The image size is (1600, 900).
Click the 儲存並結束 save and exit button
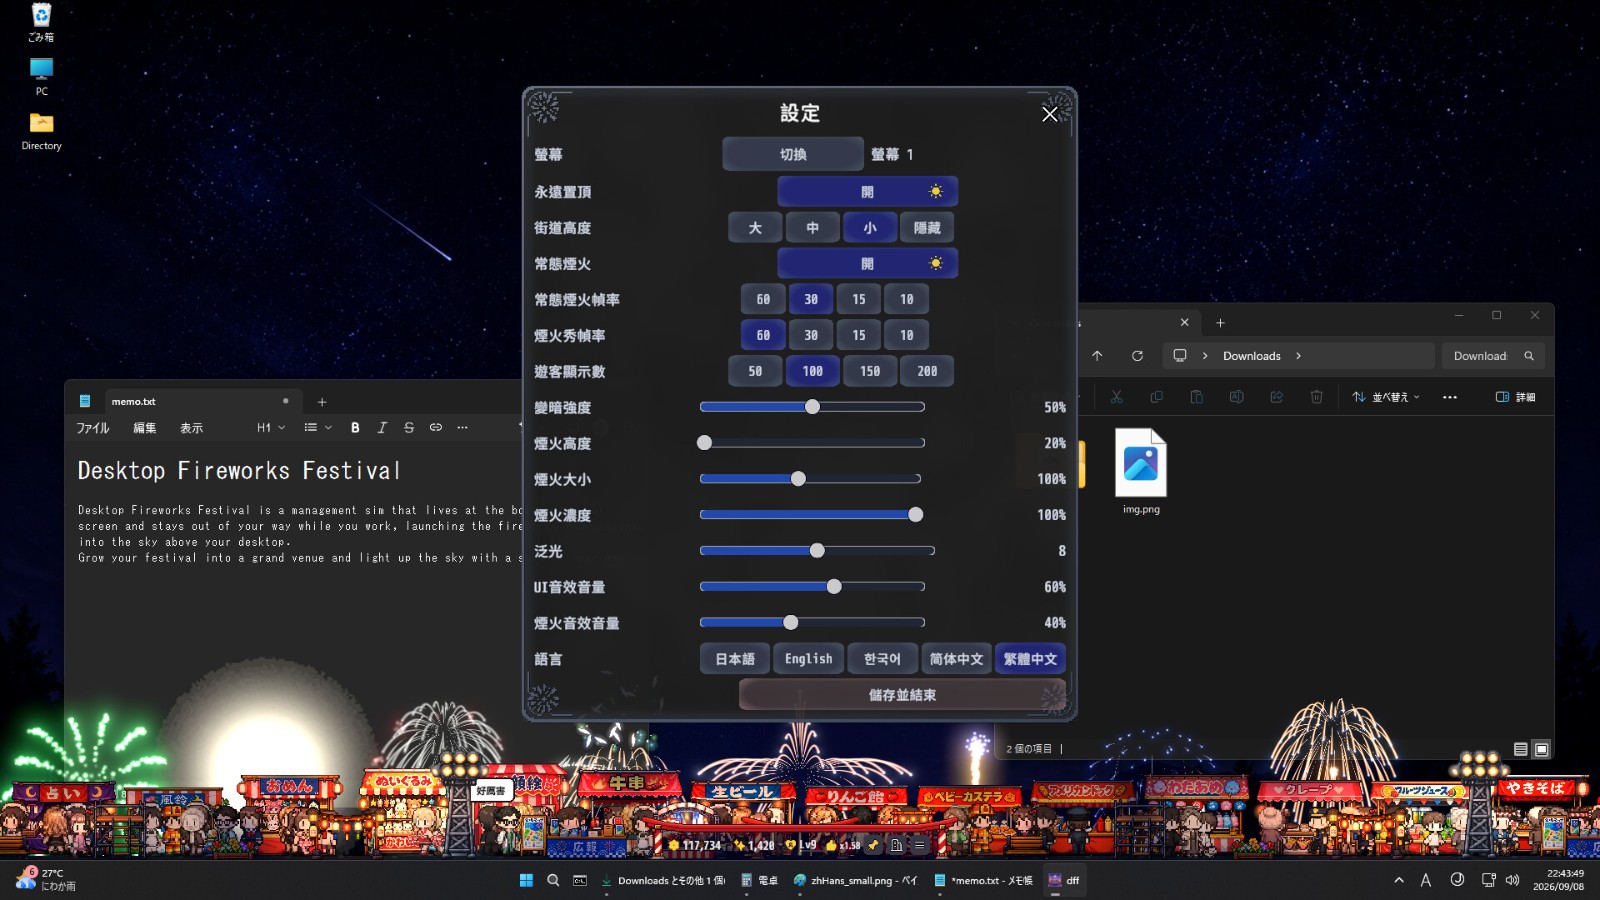[x=902, y=695]
